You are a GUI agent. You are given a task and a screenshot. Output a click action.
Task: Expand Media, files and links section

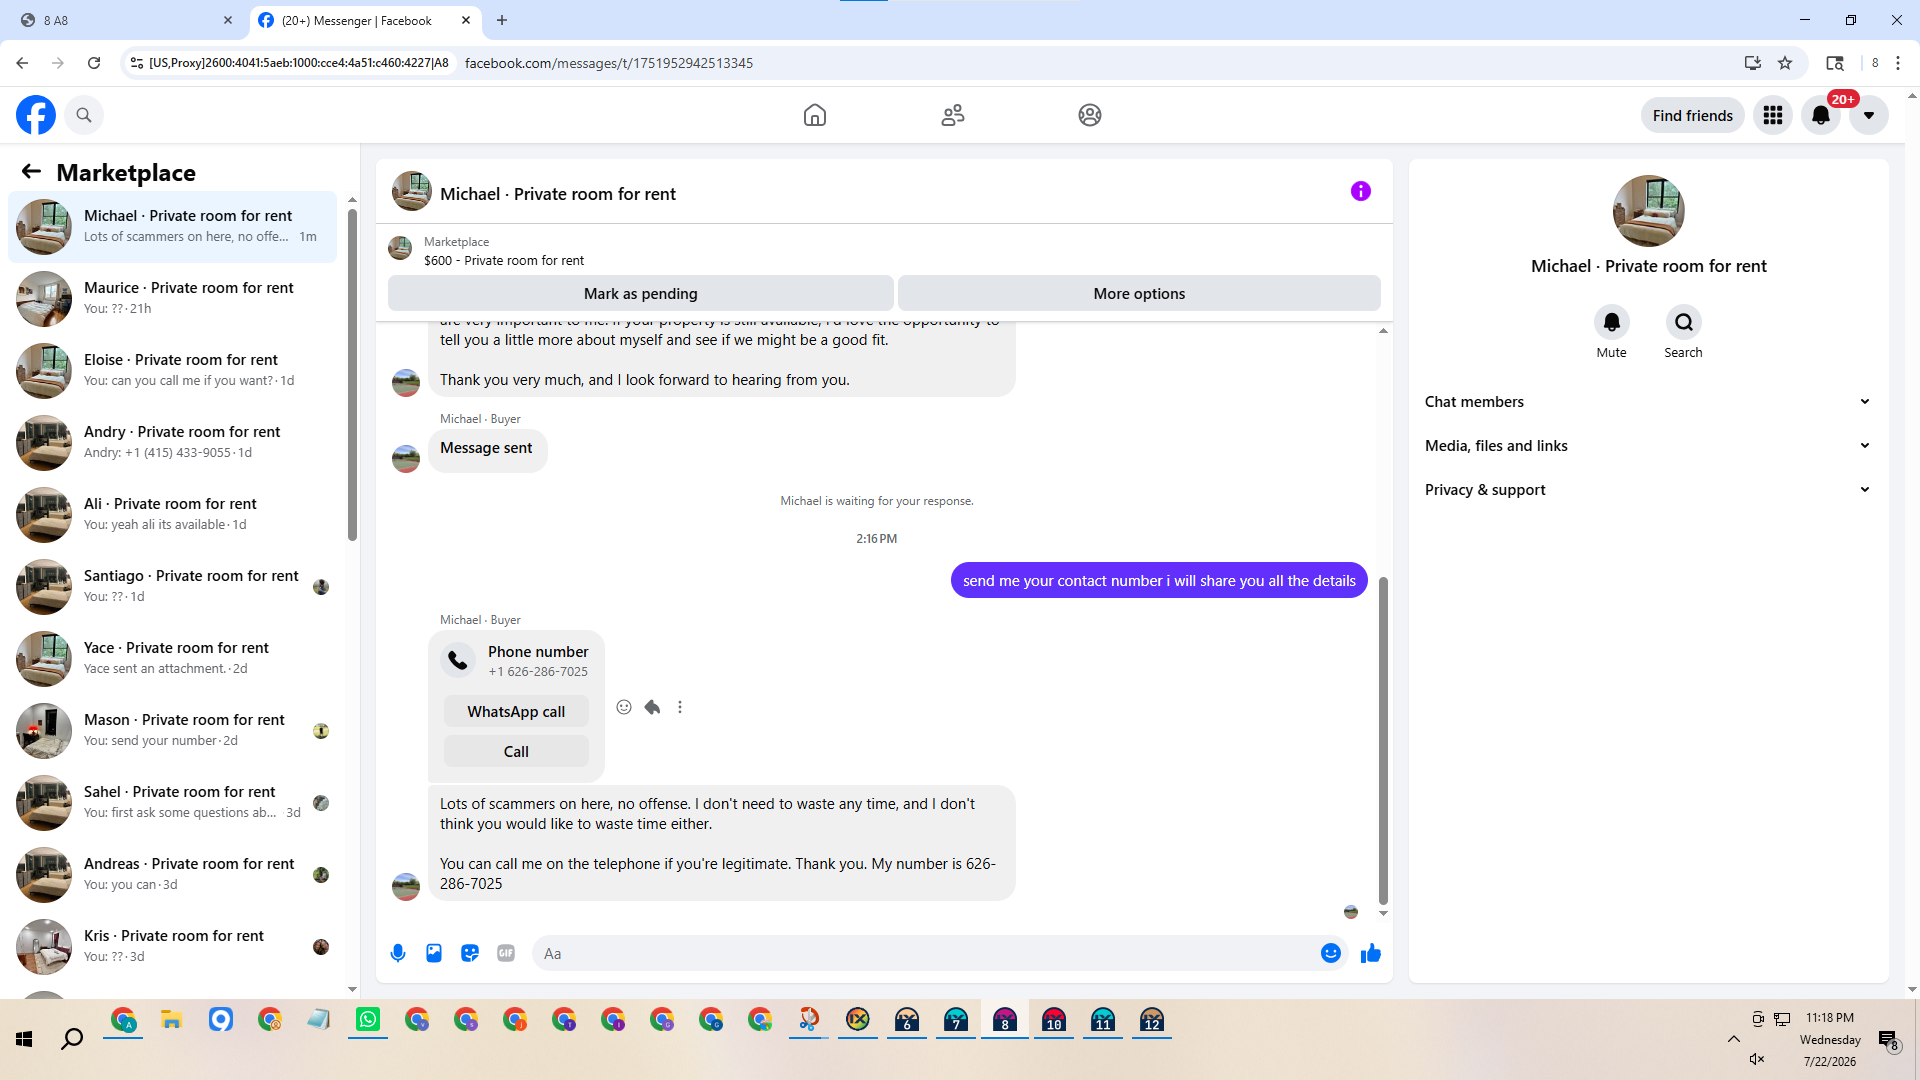1648,445
